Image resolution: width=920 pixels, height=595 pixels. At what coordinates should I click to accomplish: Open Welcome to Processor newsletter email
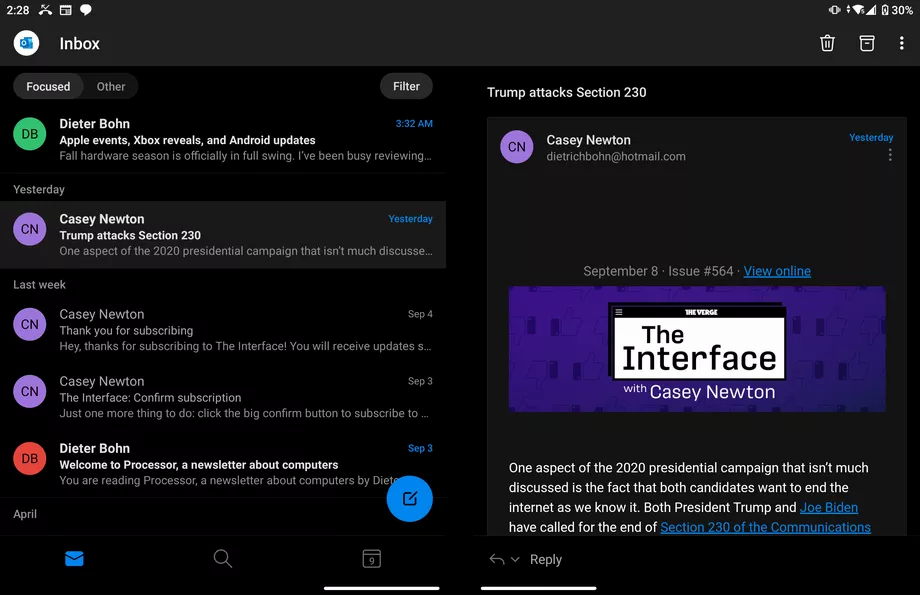point(223,464)
